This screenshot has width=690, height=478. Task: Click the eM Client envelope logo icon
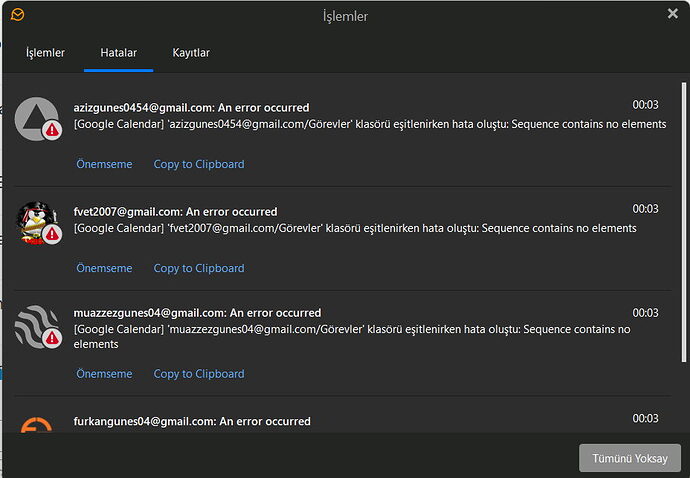coord(17,15)
